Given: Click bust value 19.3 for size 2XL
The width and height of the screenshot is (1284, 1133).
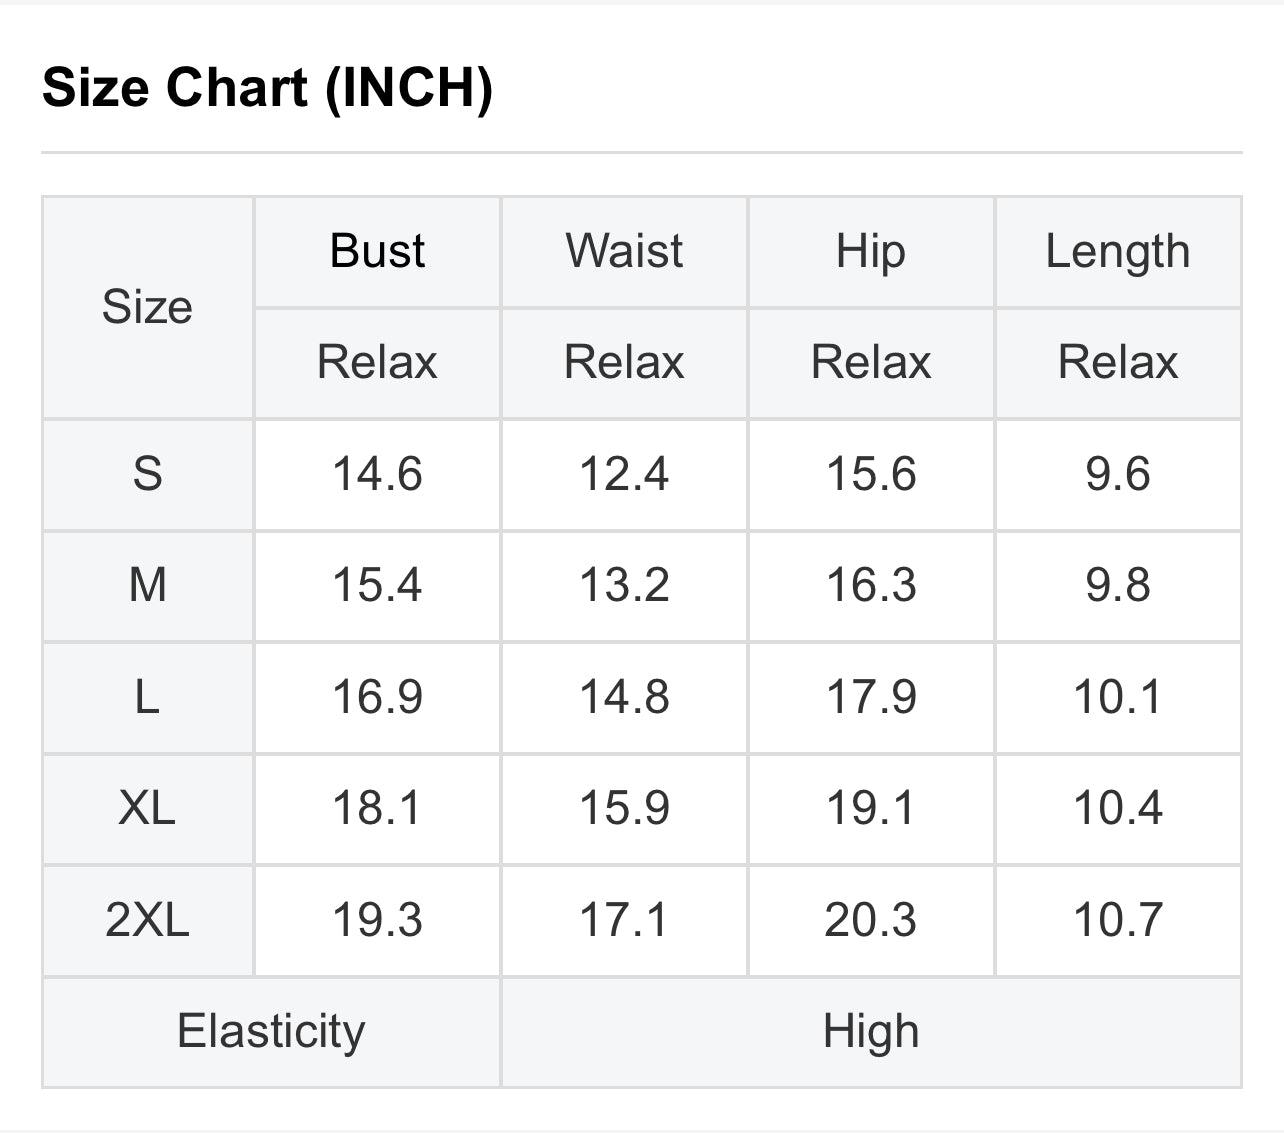Looking at the screenshot, I should click(377, 920).
